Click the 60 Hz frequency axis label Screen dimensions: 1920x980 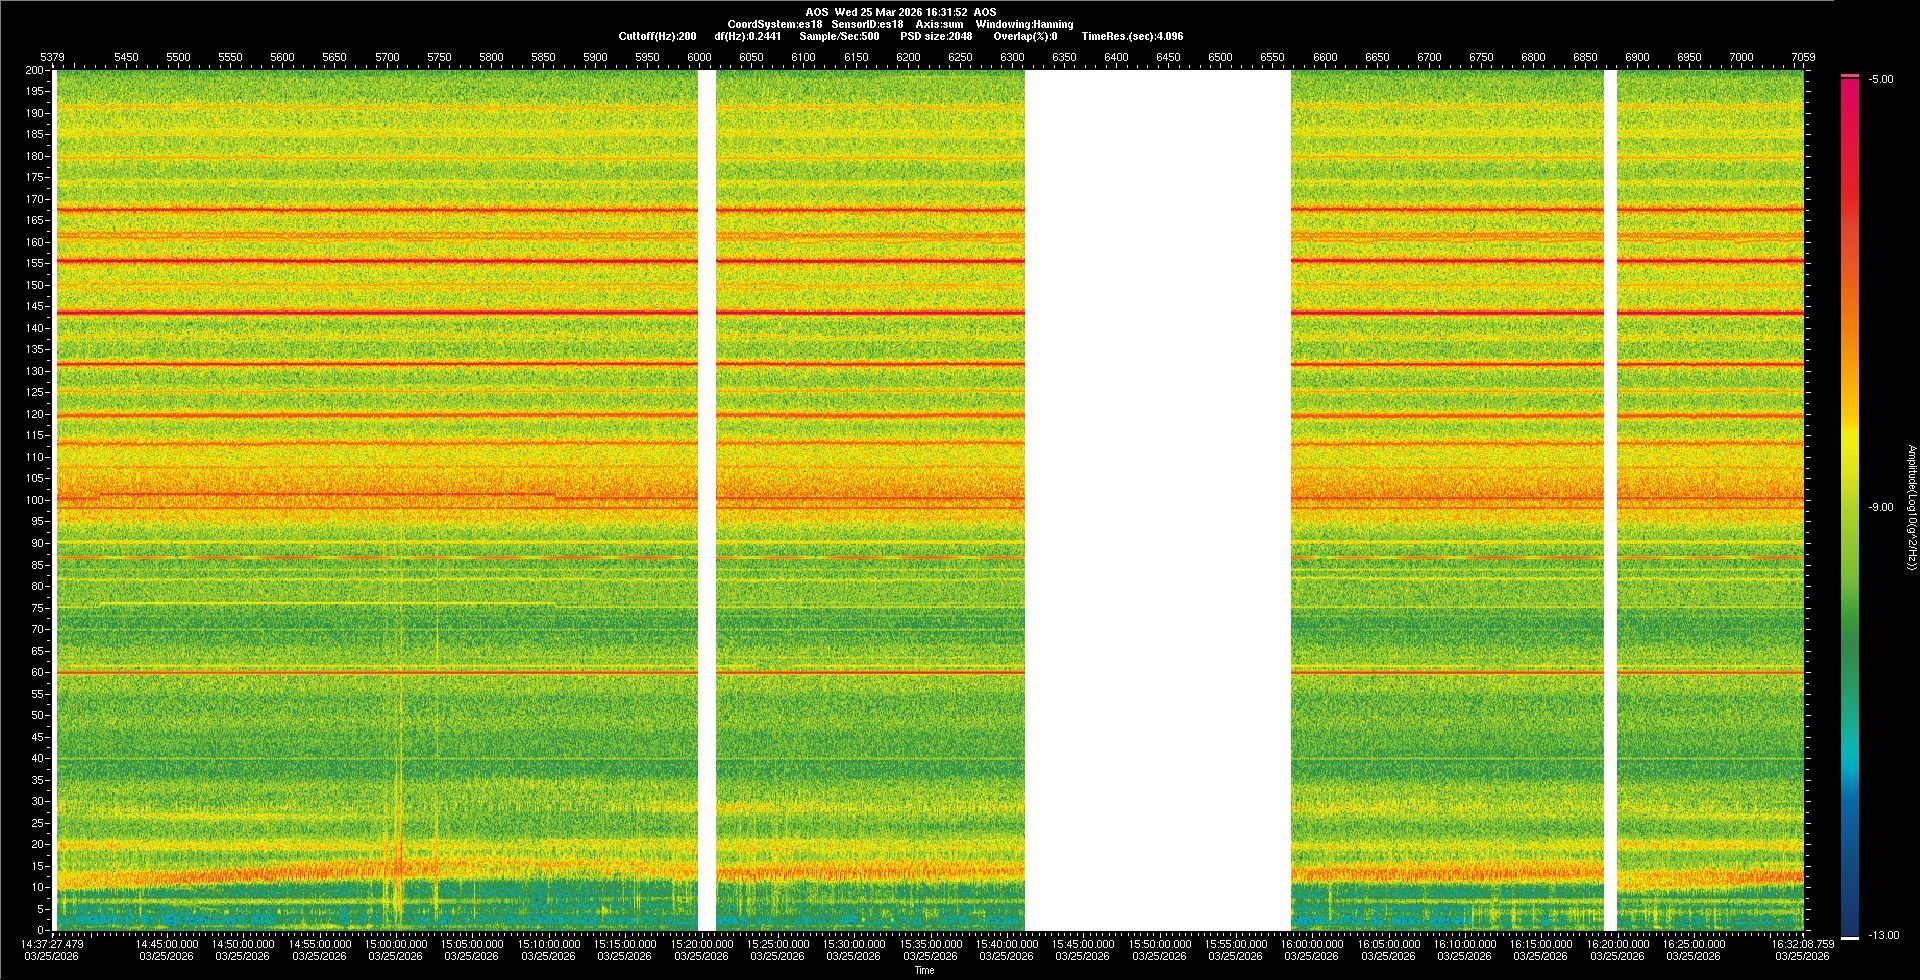pyautogui.click(x=37, y=672)
